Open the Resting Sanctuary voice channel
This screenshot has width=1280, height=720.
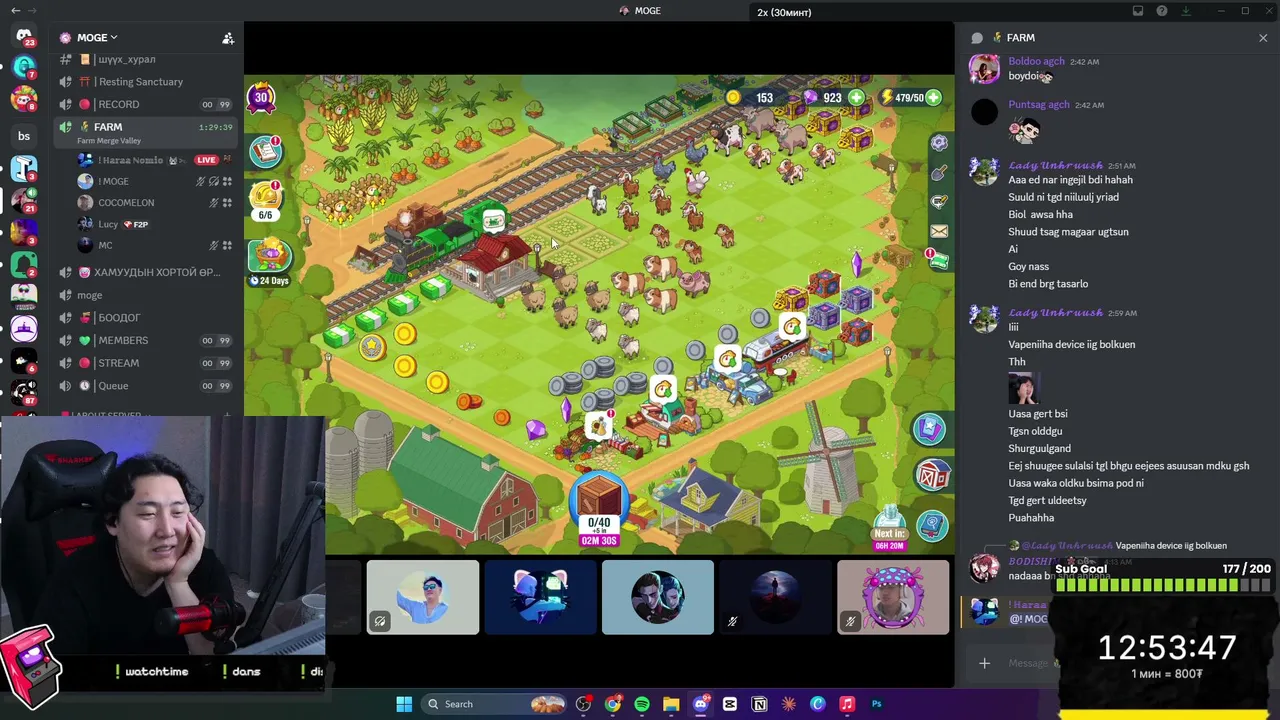tap(148, 82)
